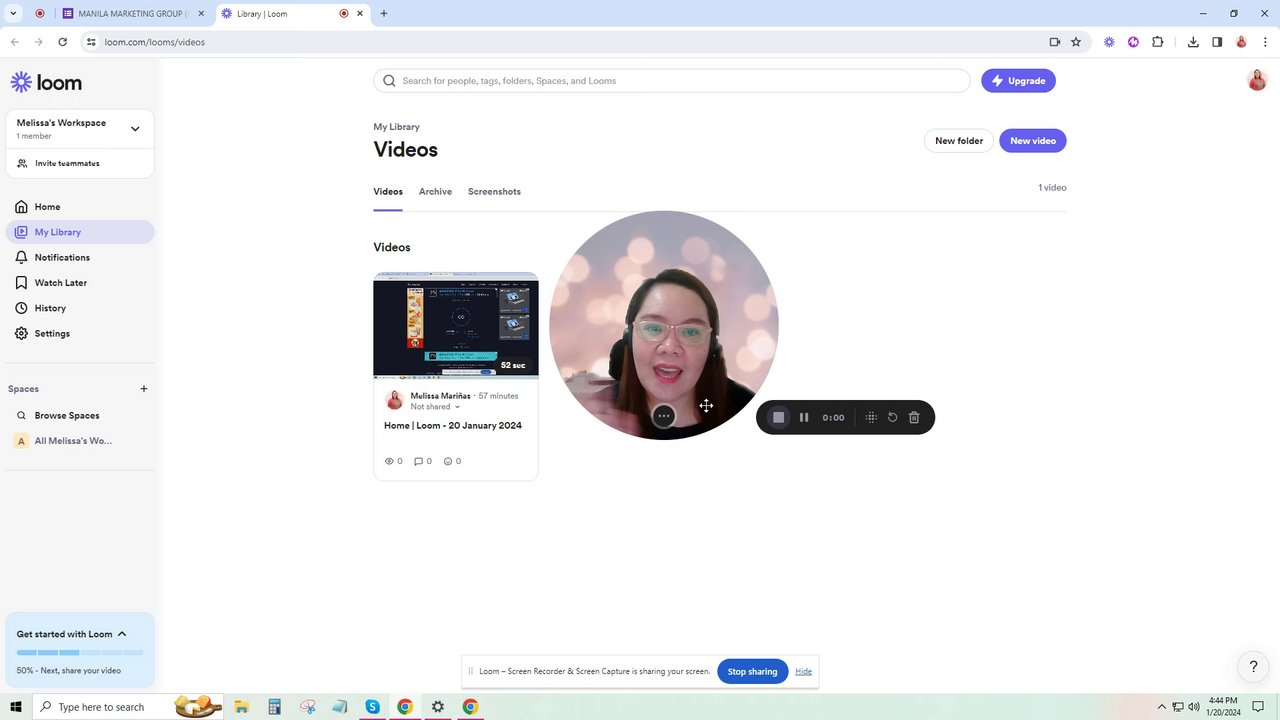Click the video title Home | Loom - 20 January 2024
Viewport: 1280px width, 720px height.
[x=453, y=426]
